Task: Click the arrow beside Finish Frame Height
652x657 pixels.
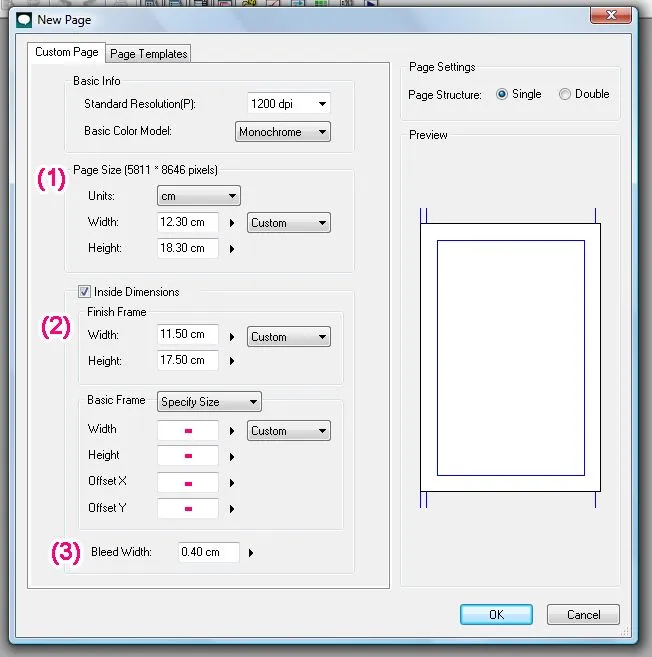Action: [232, 361]
